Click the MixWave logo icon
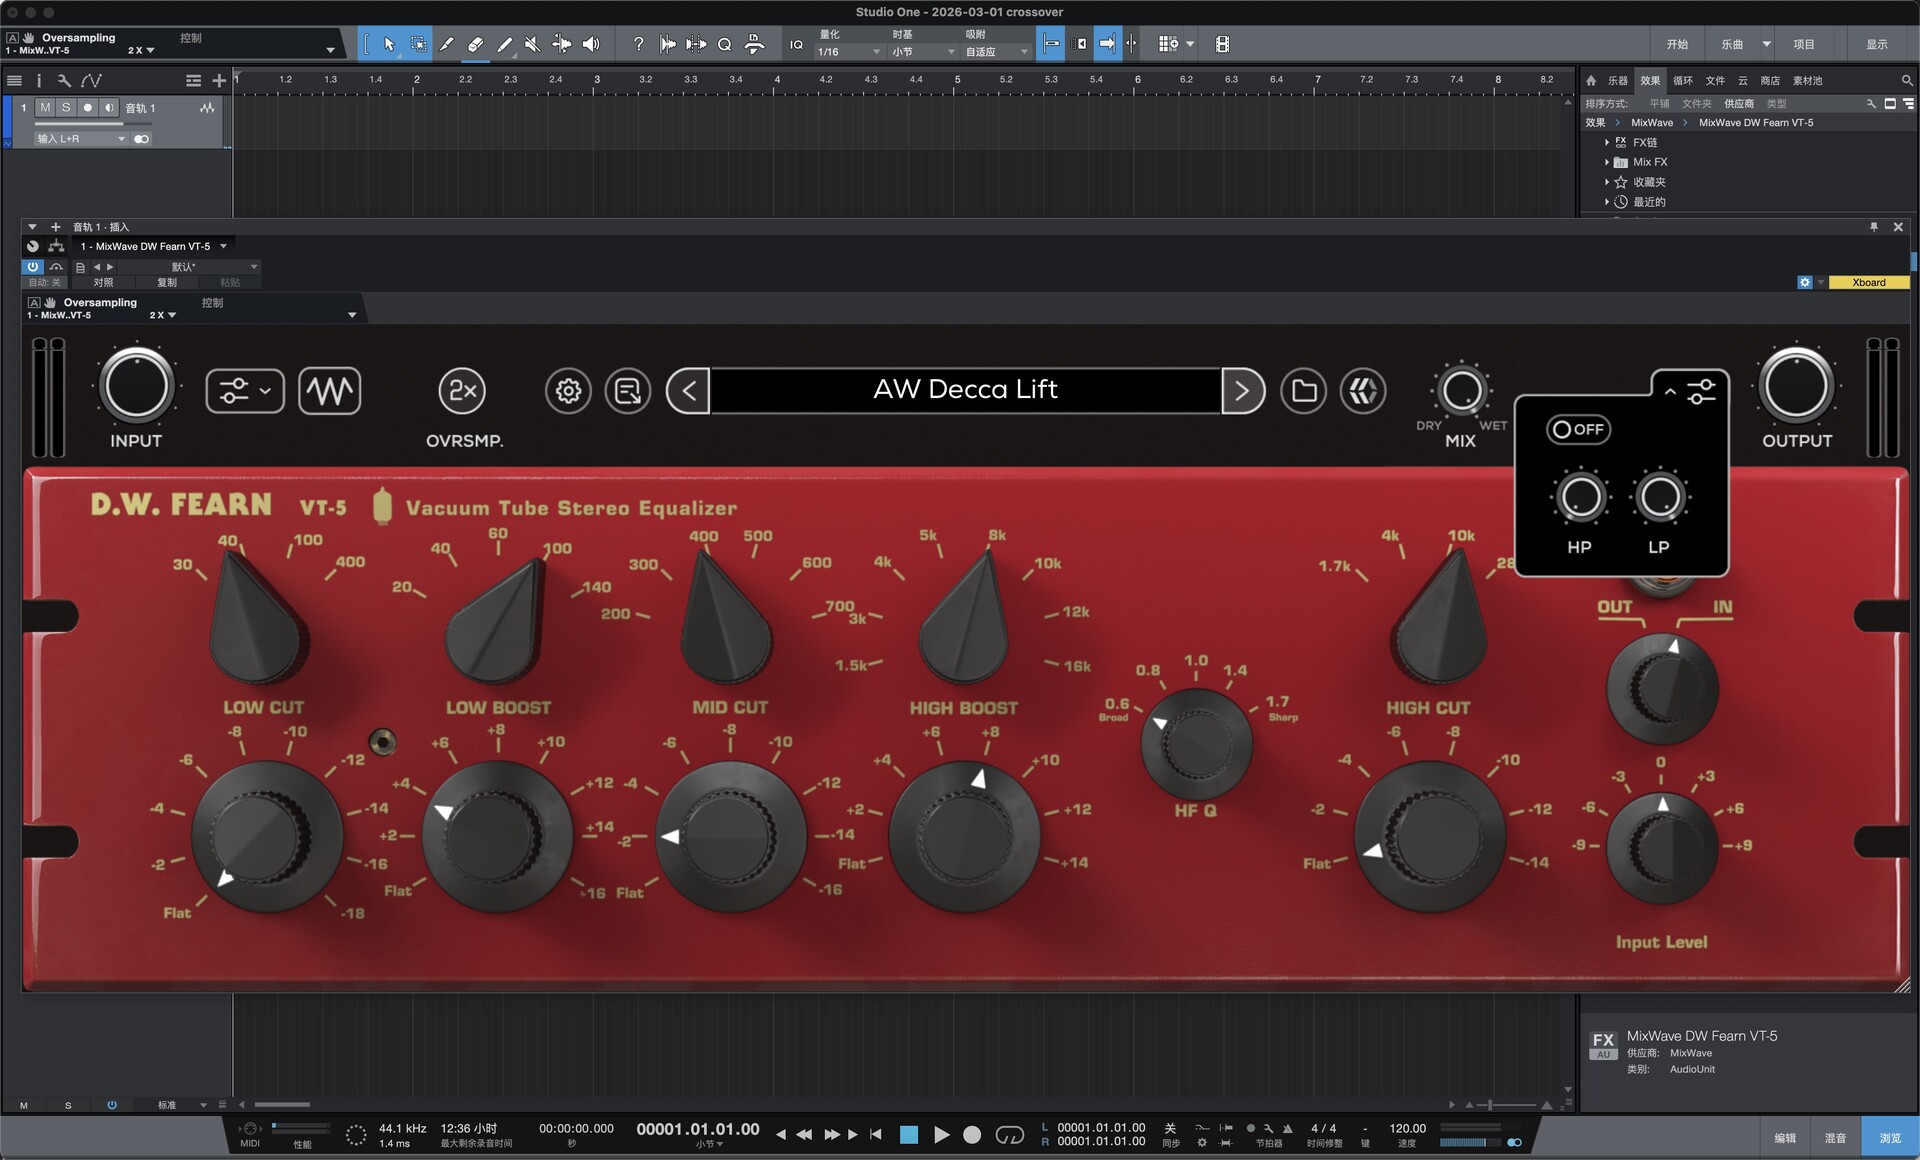1920x1160 pixels. [x=1363, y=391]
